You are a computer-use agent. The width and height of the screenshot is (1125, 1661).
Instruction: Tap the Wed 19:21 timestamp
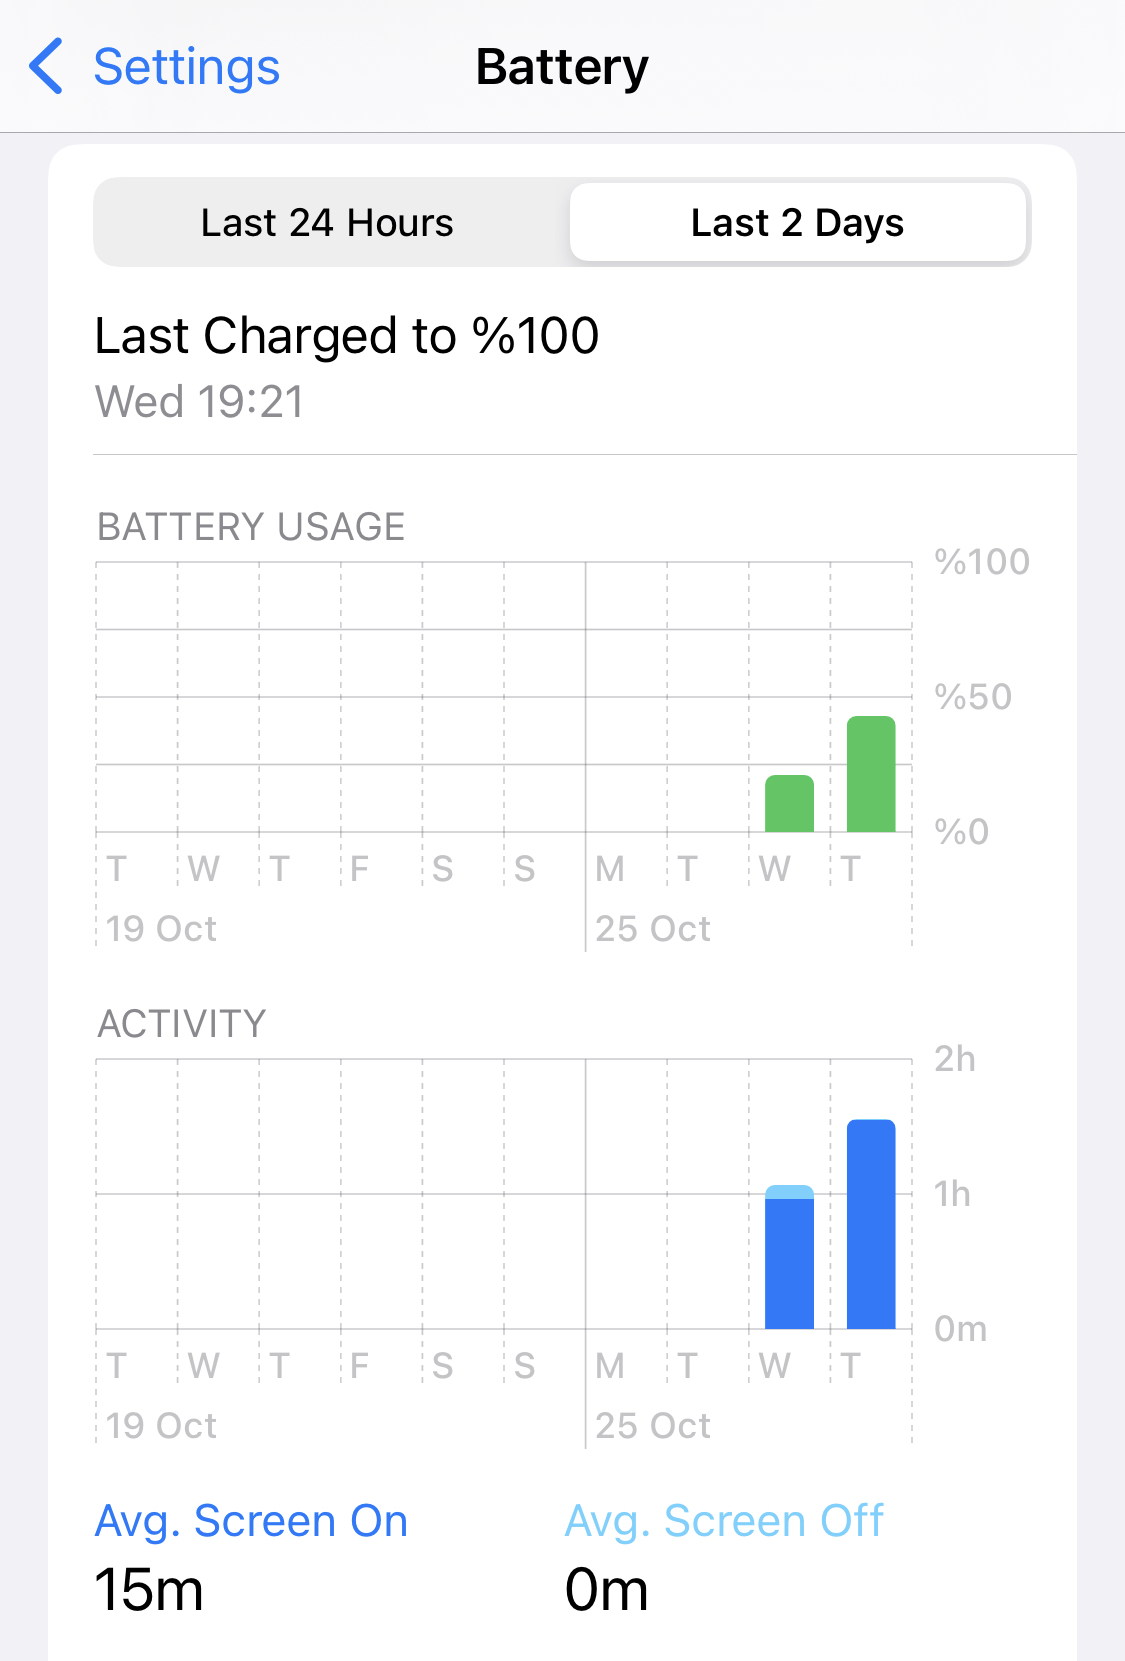pos(199,402)
